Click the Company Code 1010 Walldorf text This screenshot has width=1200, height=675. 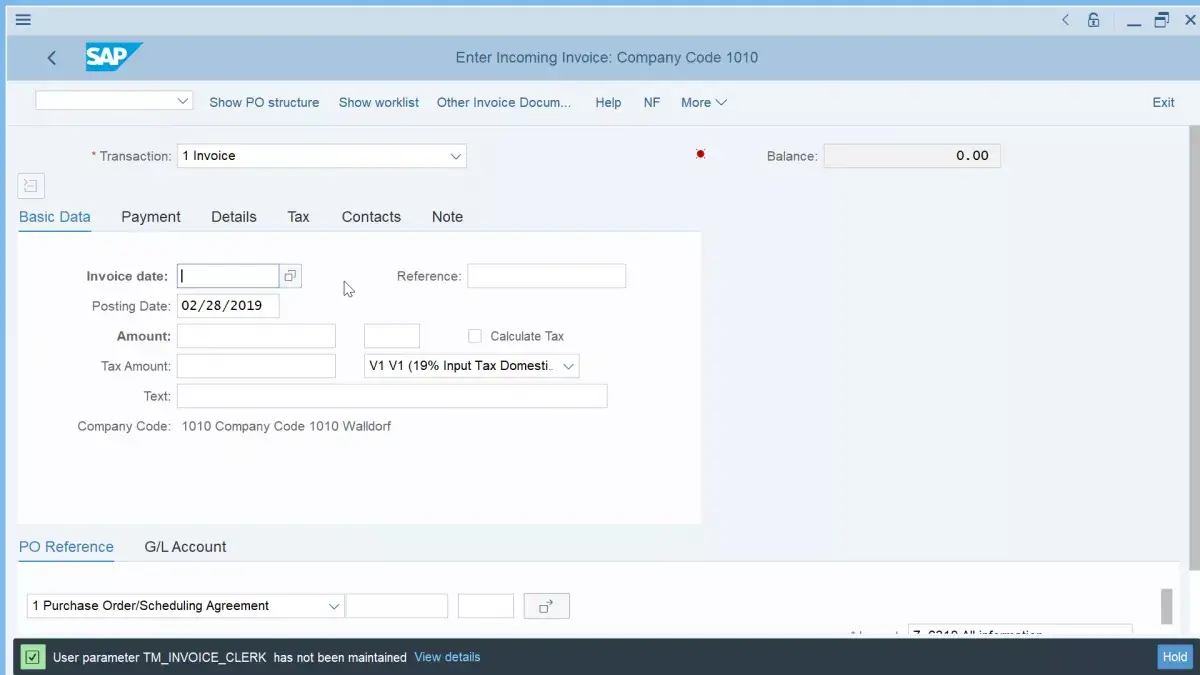coord(286,426)
